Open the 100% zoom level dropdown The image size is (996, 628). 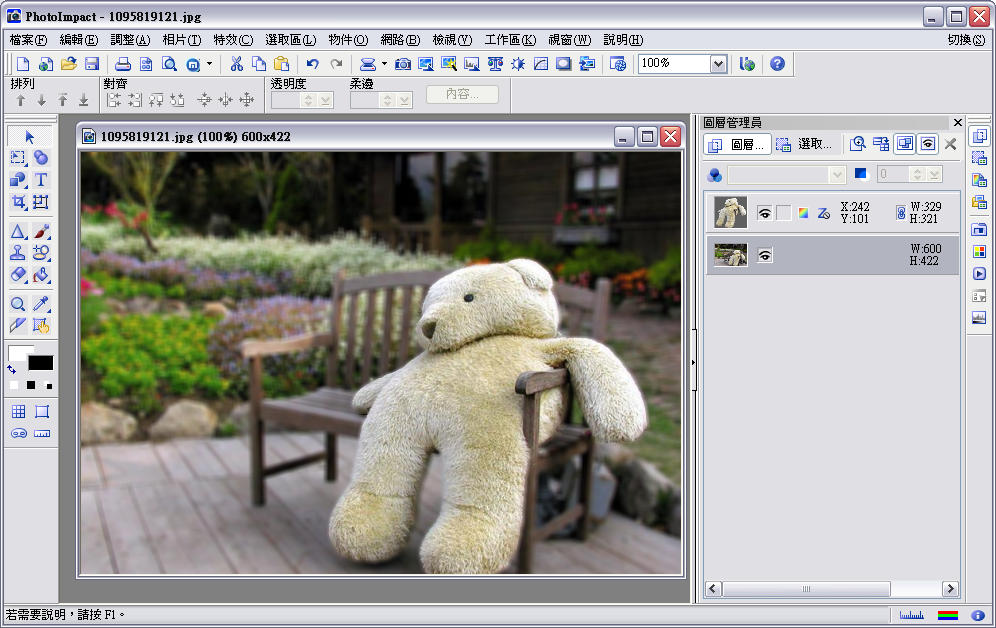coord(717,64)
